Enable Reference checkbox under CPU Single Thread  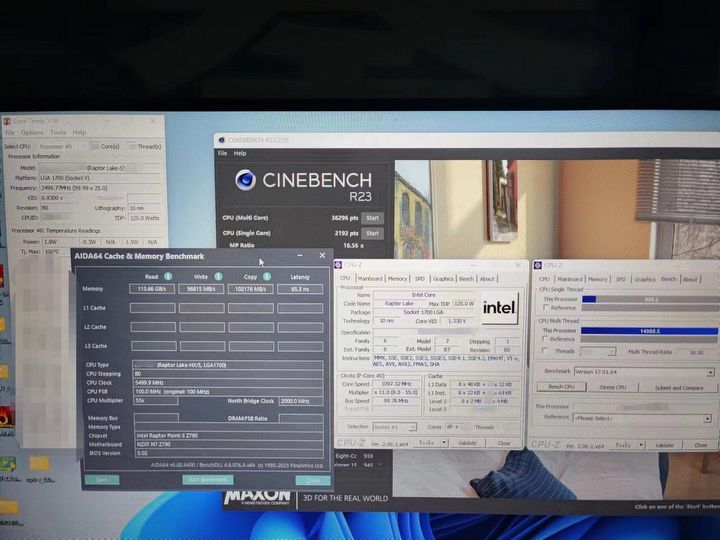pos(544,308)
